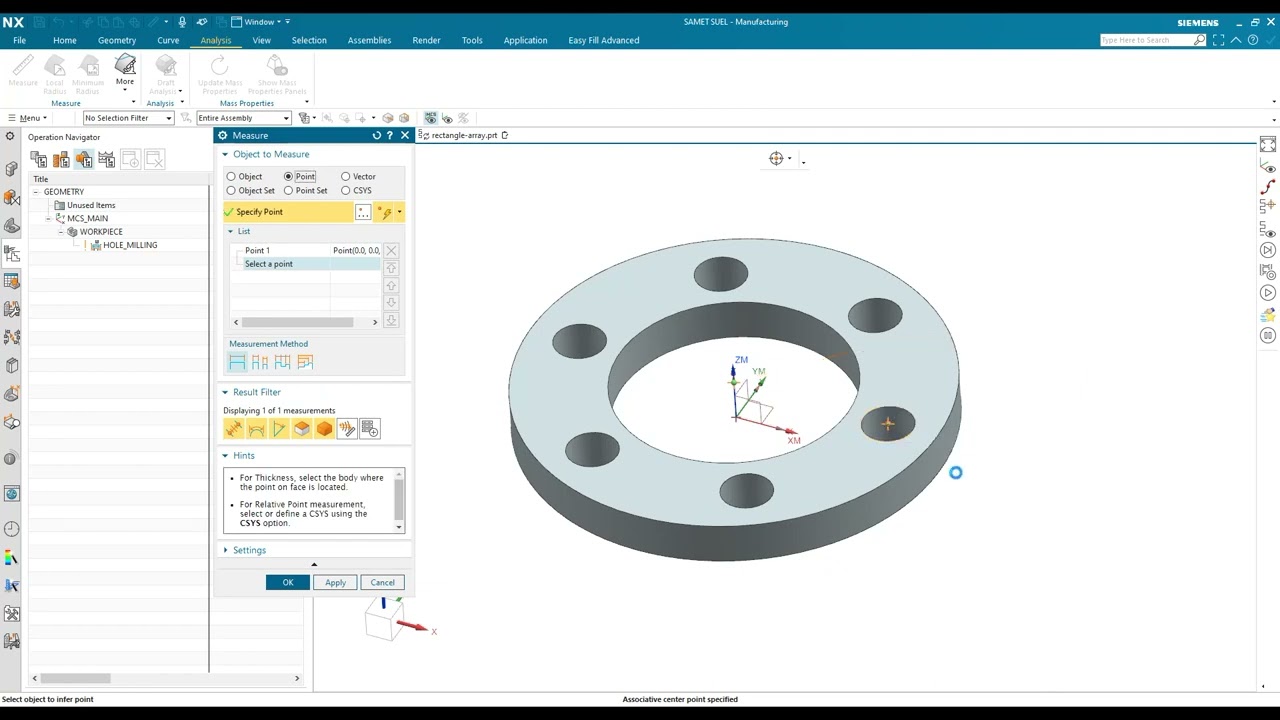This screenshot has width=1280, height=720.
Task: Select HOLE_MILLING in the navigator tree
Action: tap(130, 245)
